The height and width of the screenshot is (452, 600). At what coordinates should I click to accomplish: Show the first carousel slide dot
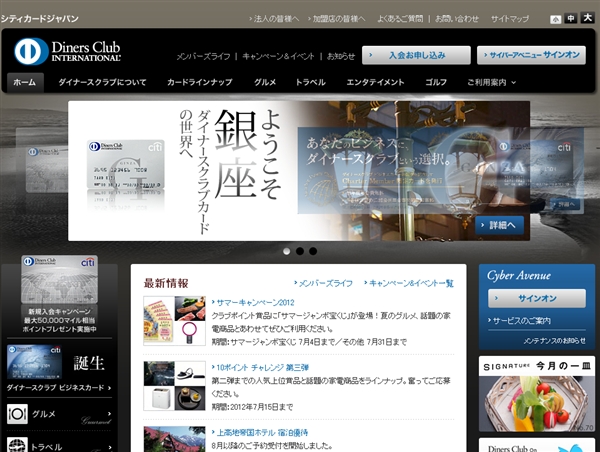click(x=287, y=251)
